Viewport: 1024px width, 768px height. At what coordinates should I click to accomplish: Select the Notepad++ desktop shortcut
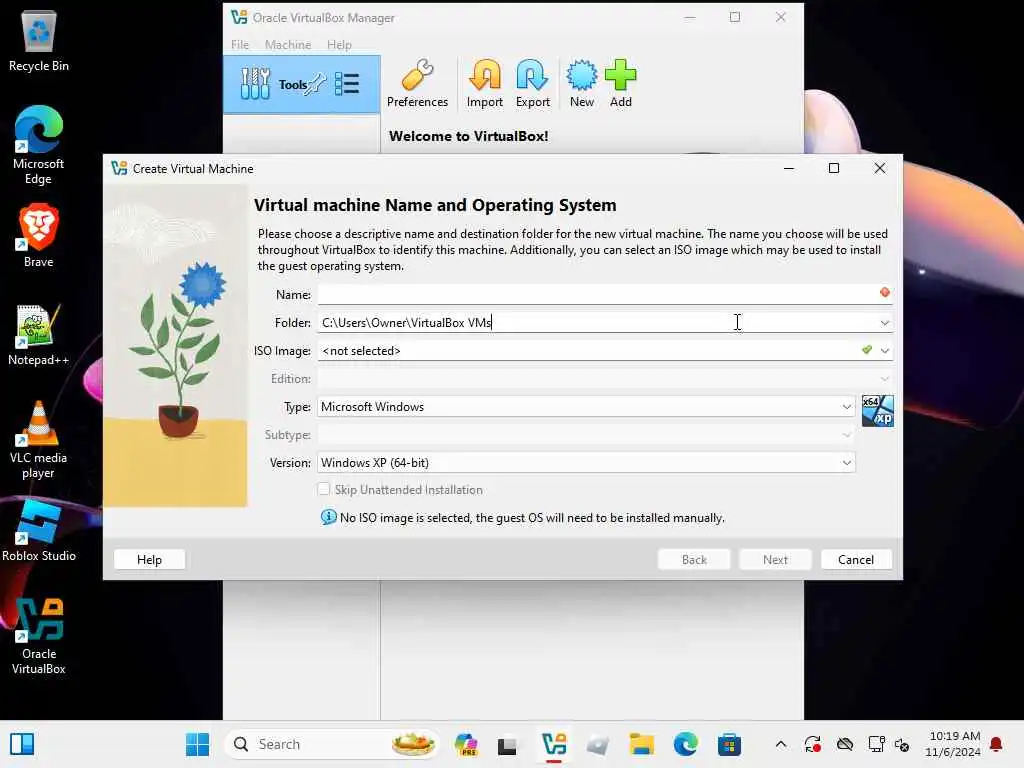39,334
